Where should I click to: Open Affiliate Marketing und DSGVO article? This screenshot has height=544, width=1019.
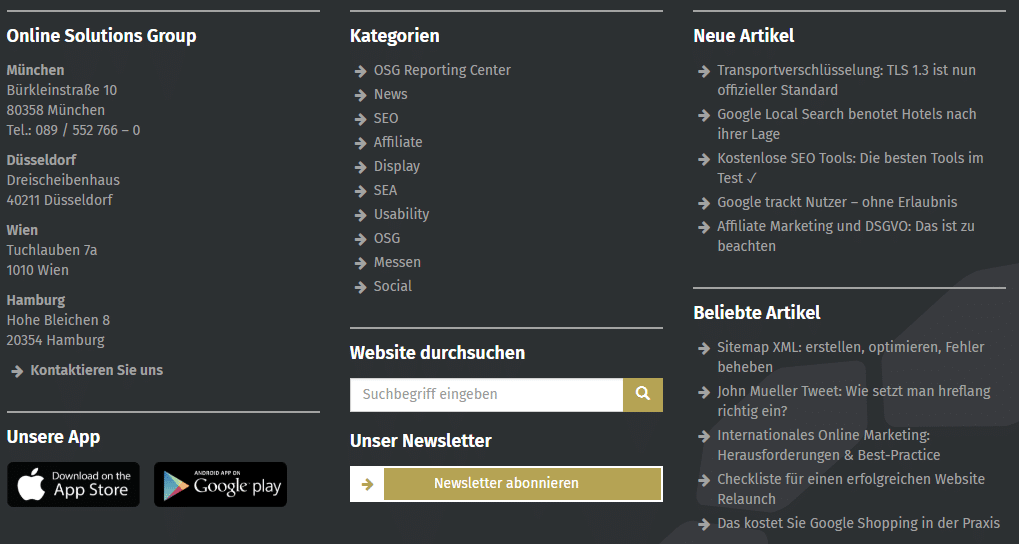(x=845, y=236)
